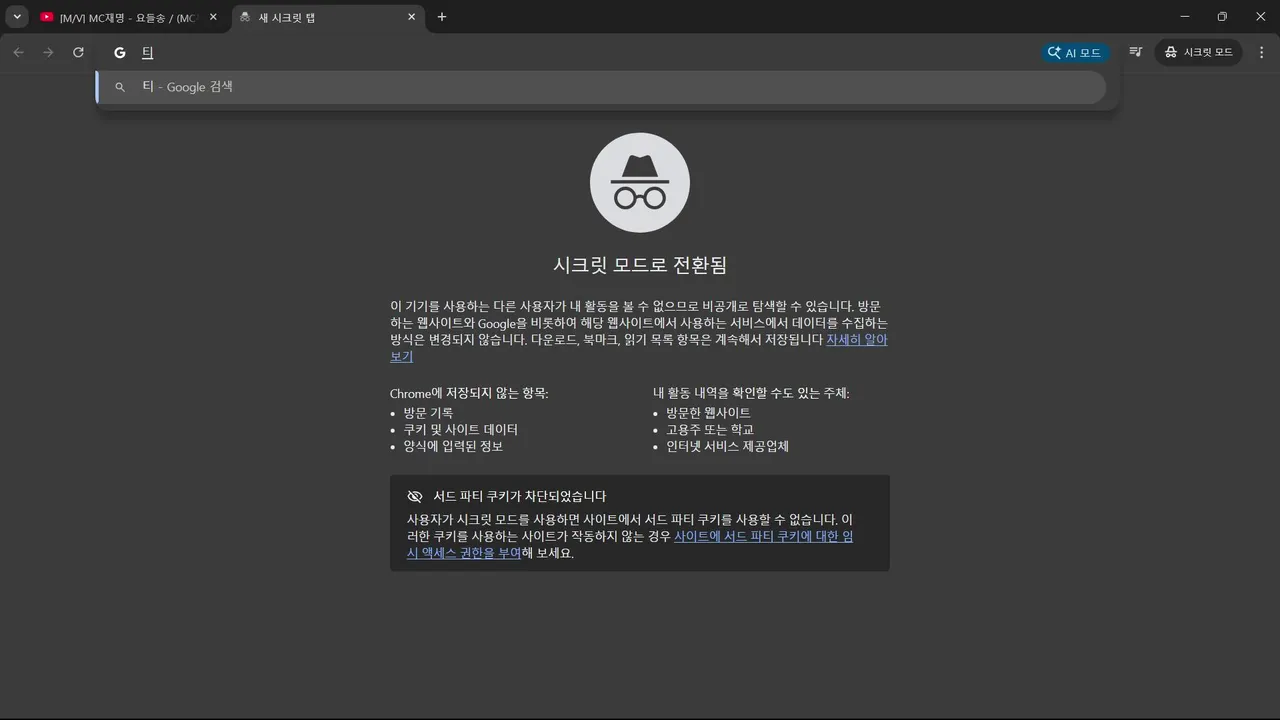Click the 'Chrome에 저장되지 않는 항목:' label
Viewport: 1280px width, 720px height.
(469, 394)
